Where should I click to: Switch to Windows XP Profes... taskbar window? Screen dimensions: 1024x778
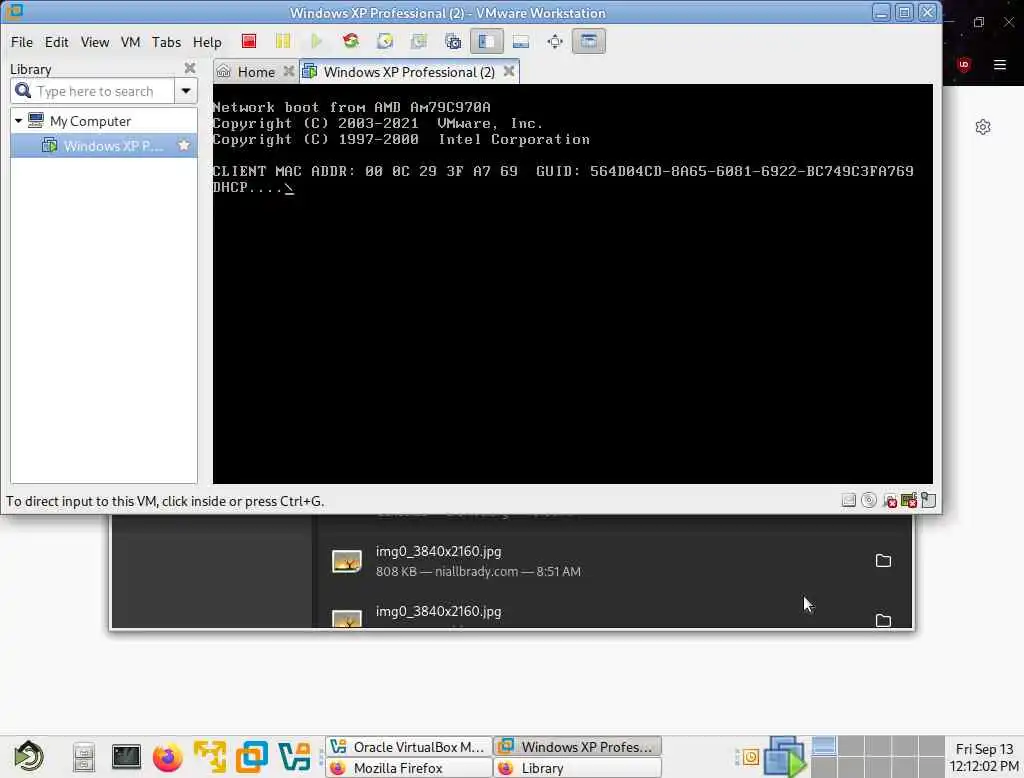(x=577, y=747)
